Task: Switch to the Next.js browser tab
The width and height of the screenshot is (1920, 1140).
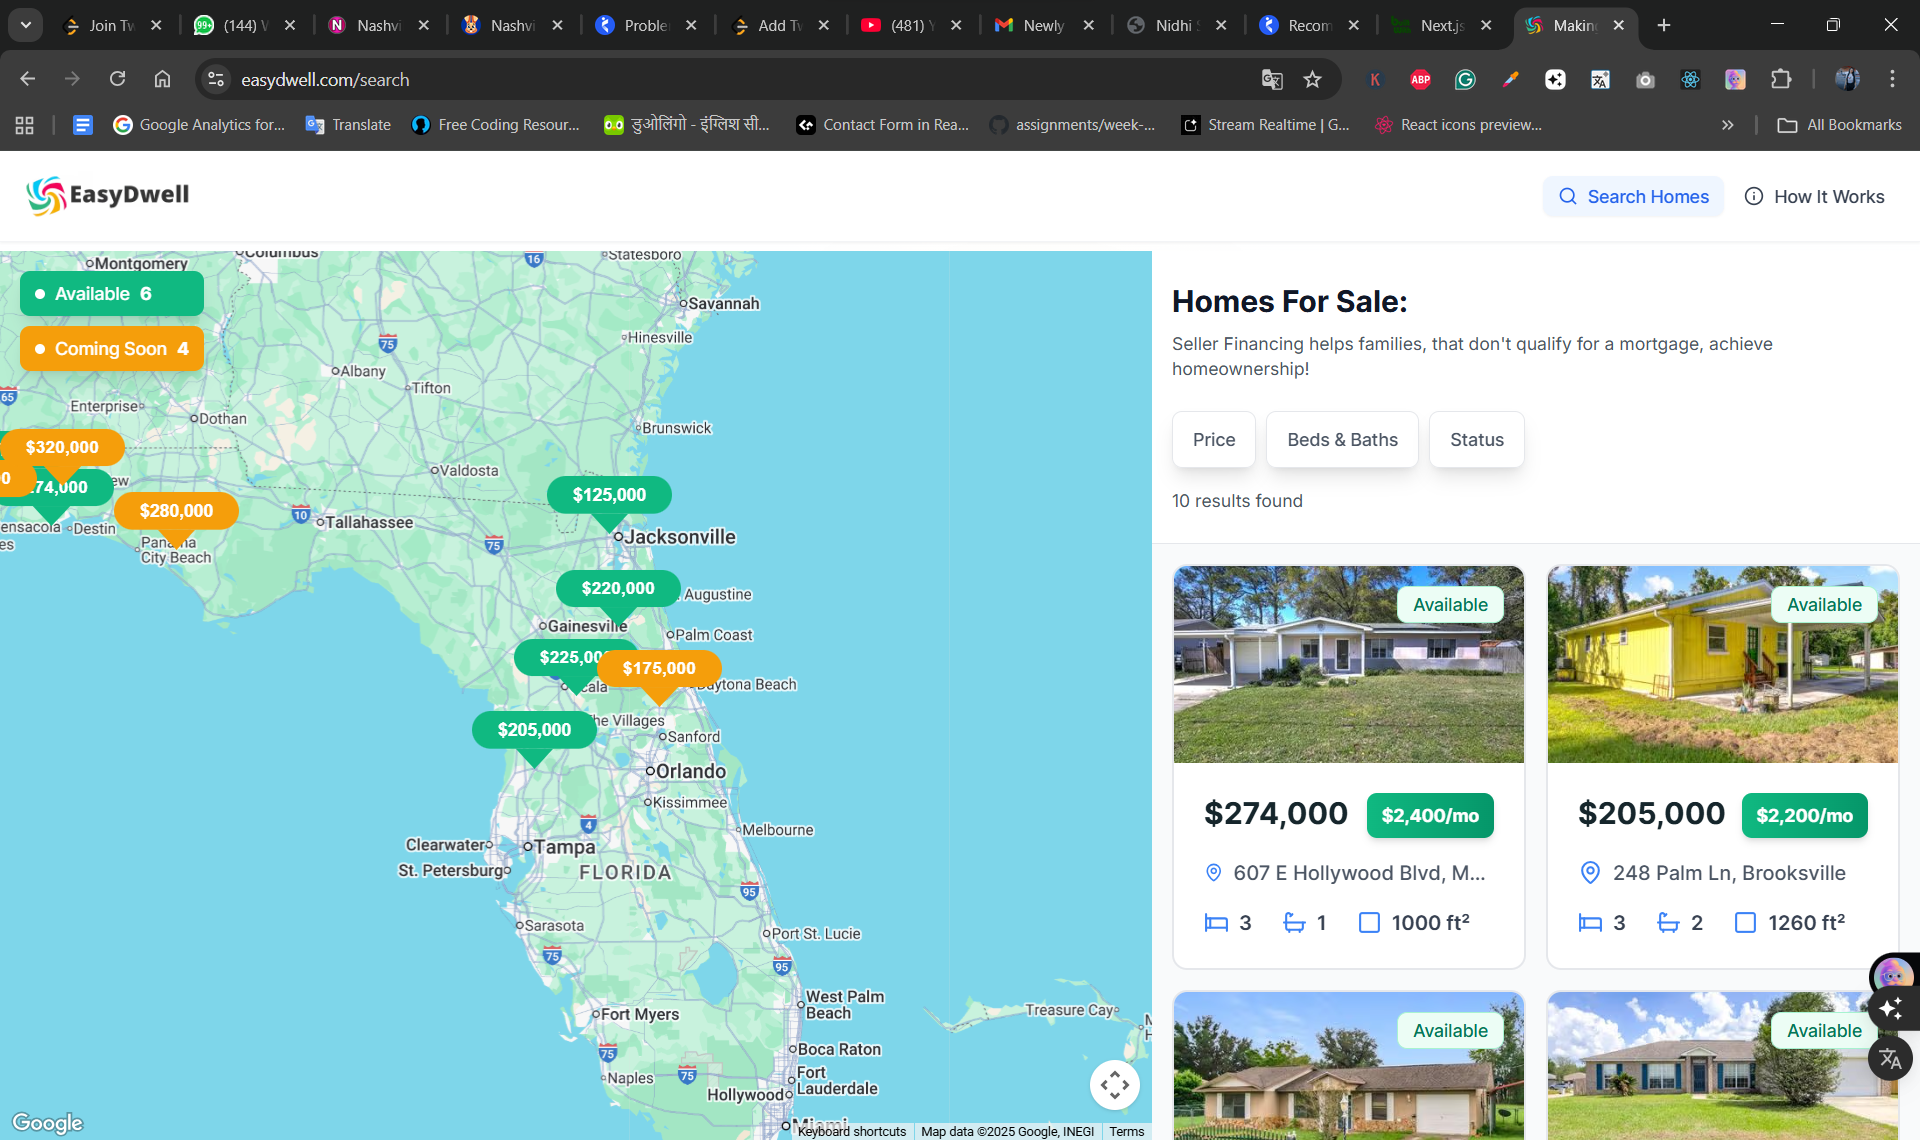Action: [1441, 25]
